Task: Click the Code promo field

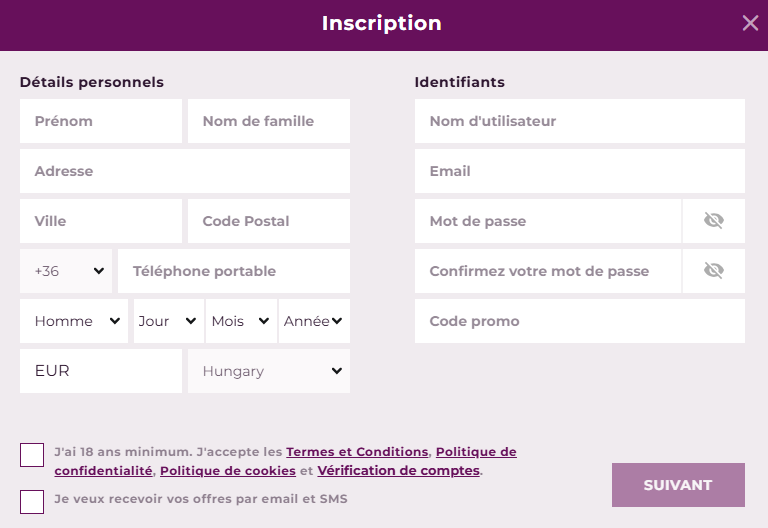Action: click(580, 321)
